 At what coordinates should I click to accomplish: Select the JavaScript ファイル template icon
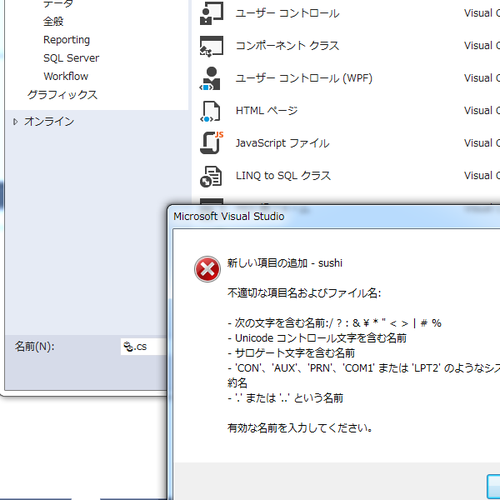coord(211,143)
